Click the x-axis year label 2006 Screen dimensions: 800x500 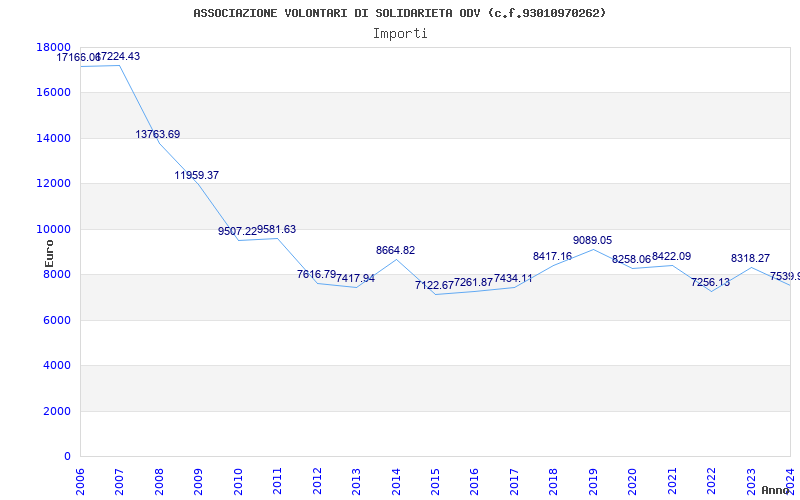[x=80, y=481]
